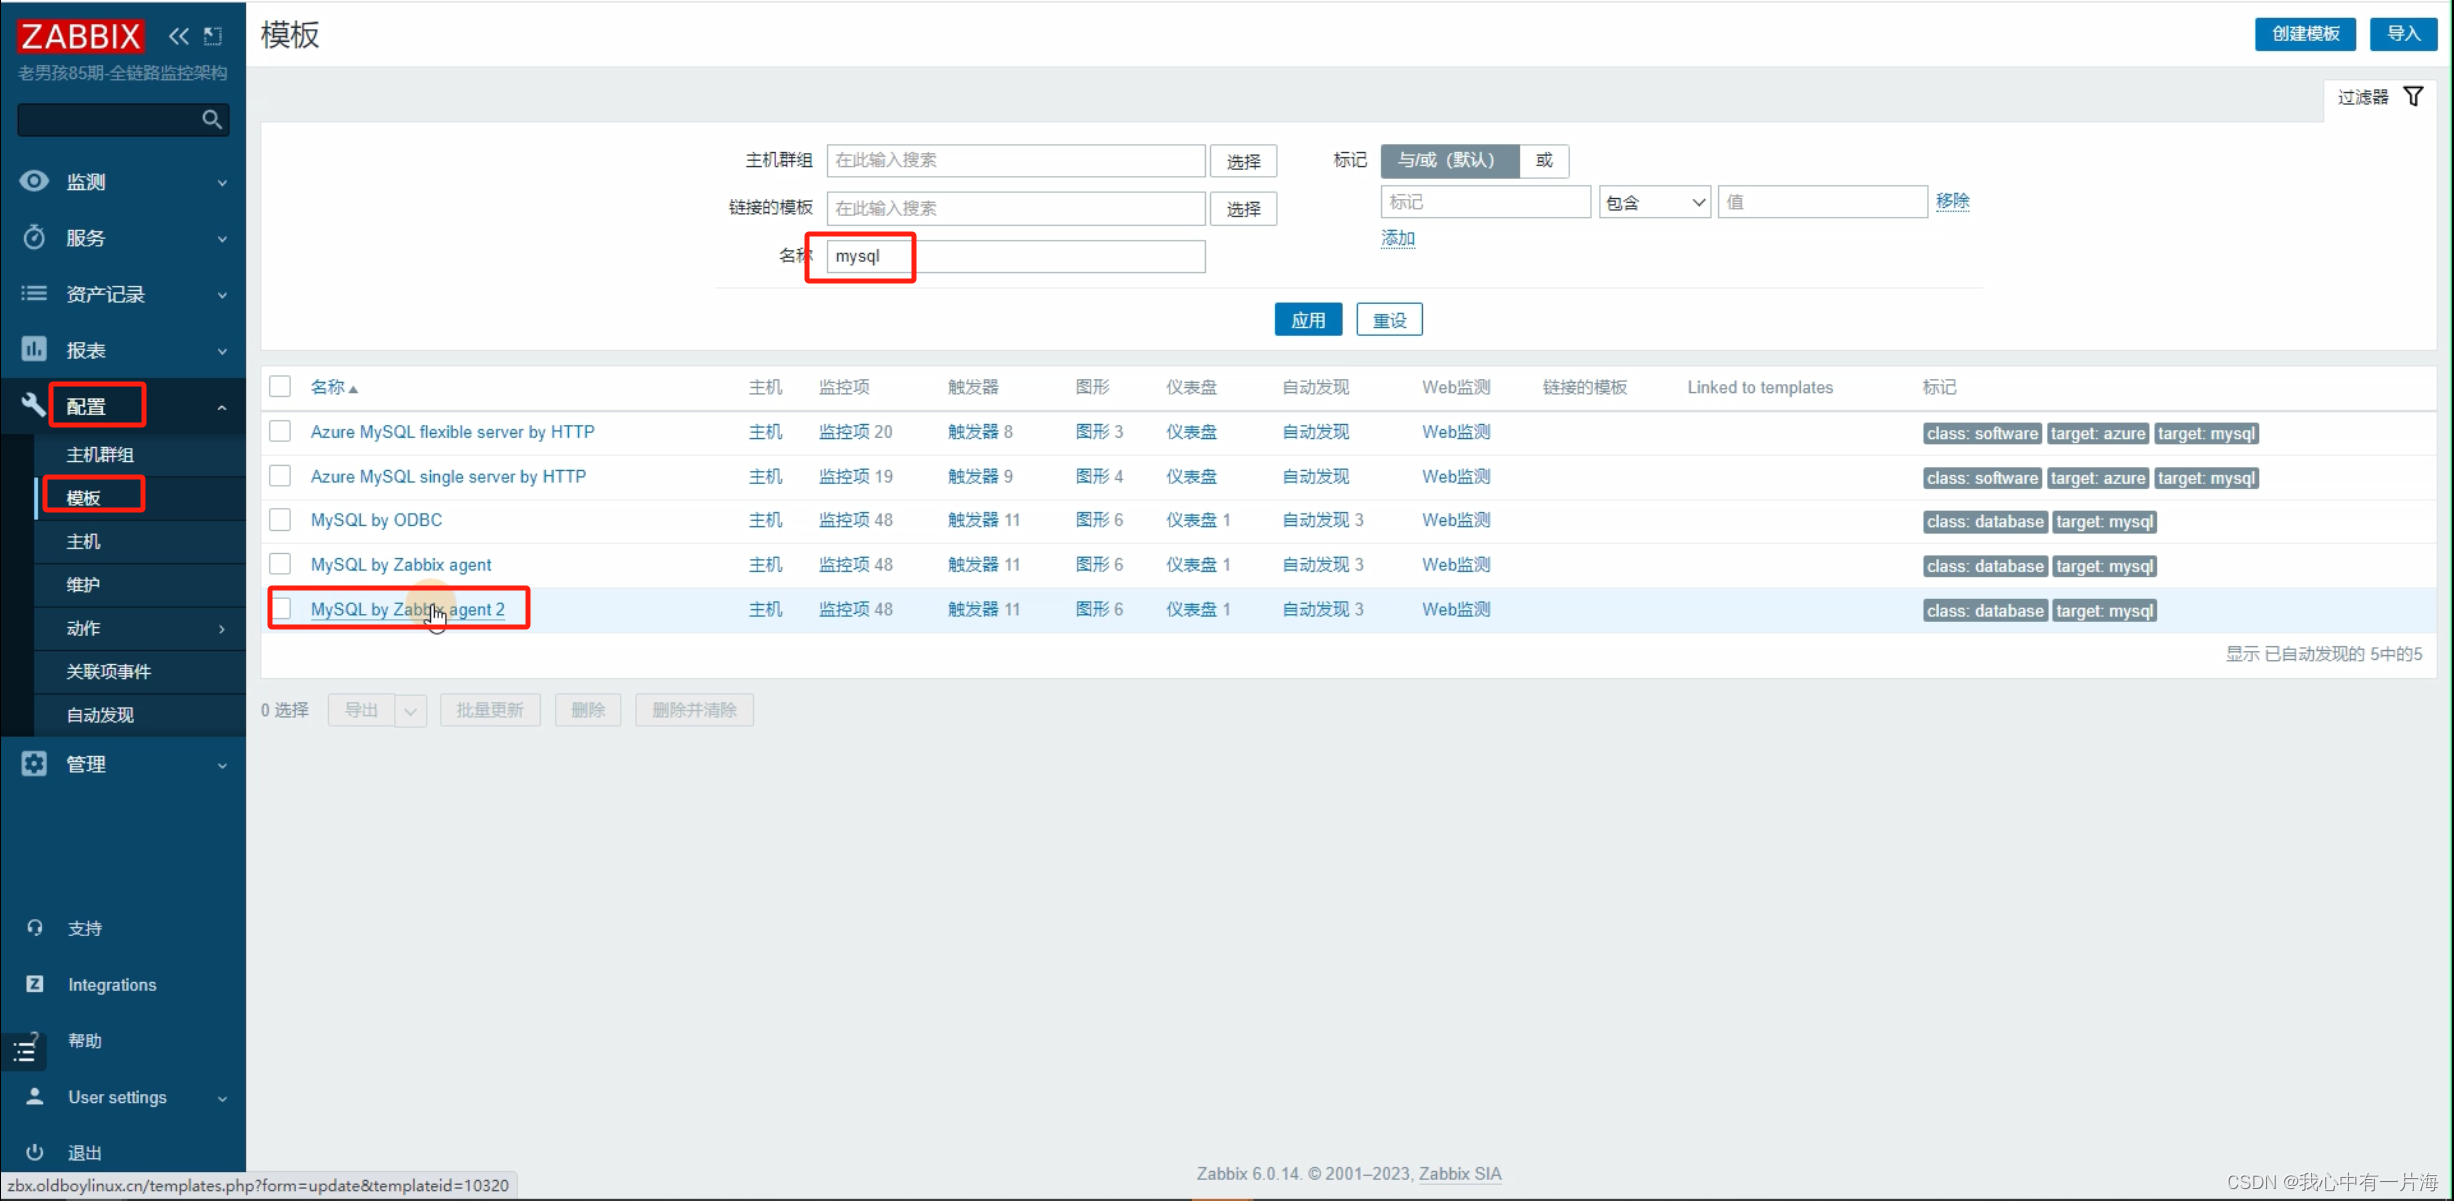Click the User settings person icon
This screenshot has width=2454, height=1201.
35,1096
